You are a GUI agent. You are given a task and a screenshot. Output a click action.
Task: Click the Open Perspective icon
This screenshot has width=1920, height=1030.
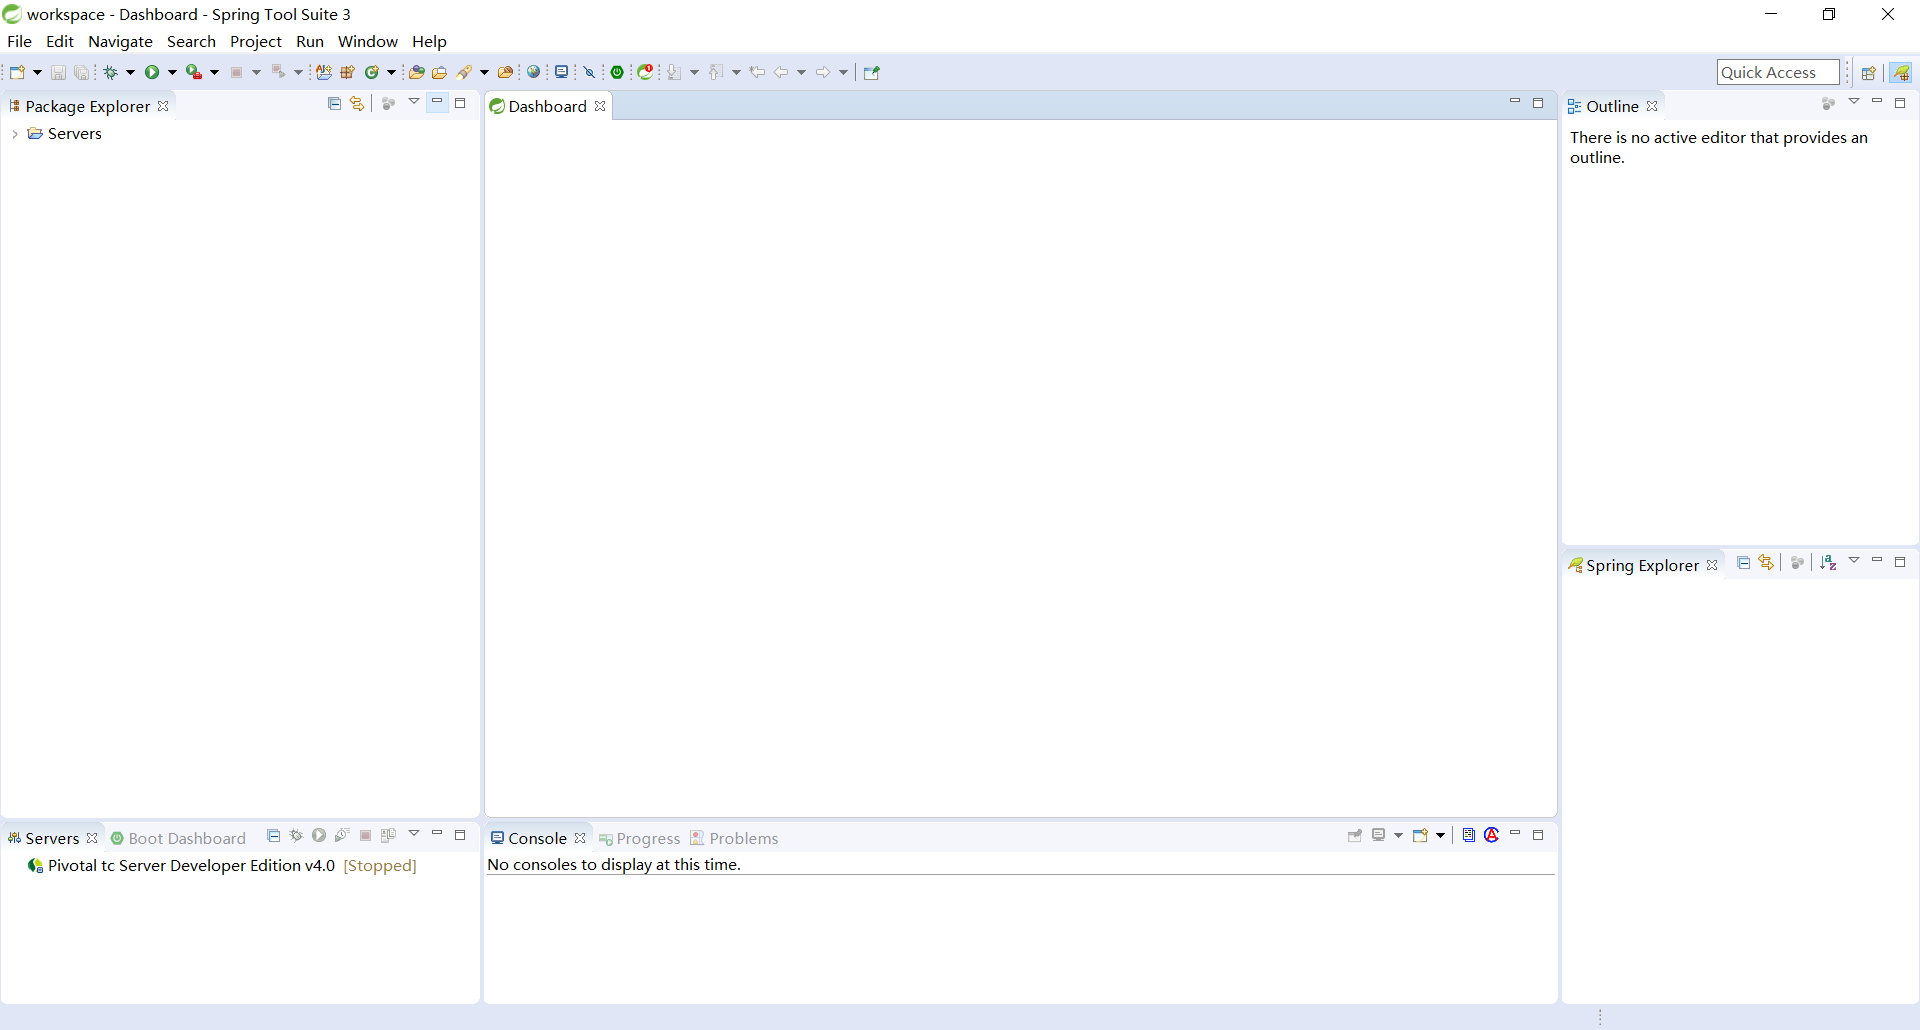pyautogui.click(x=1868, y=72)
